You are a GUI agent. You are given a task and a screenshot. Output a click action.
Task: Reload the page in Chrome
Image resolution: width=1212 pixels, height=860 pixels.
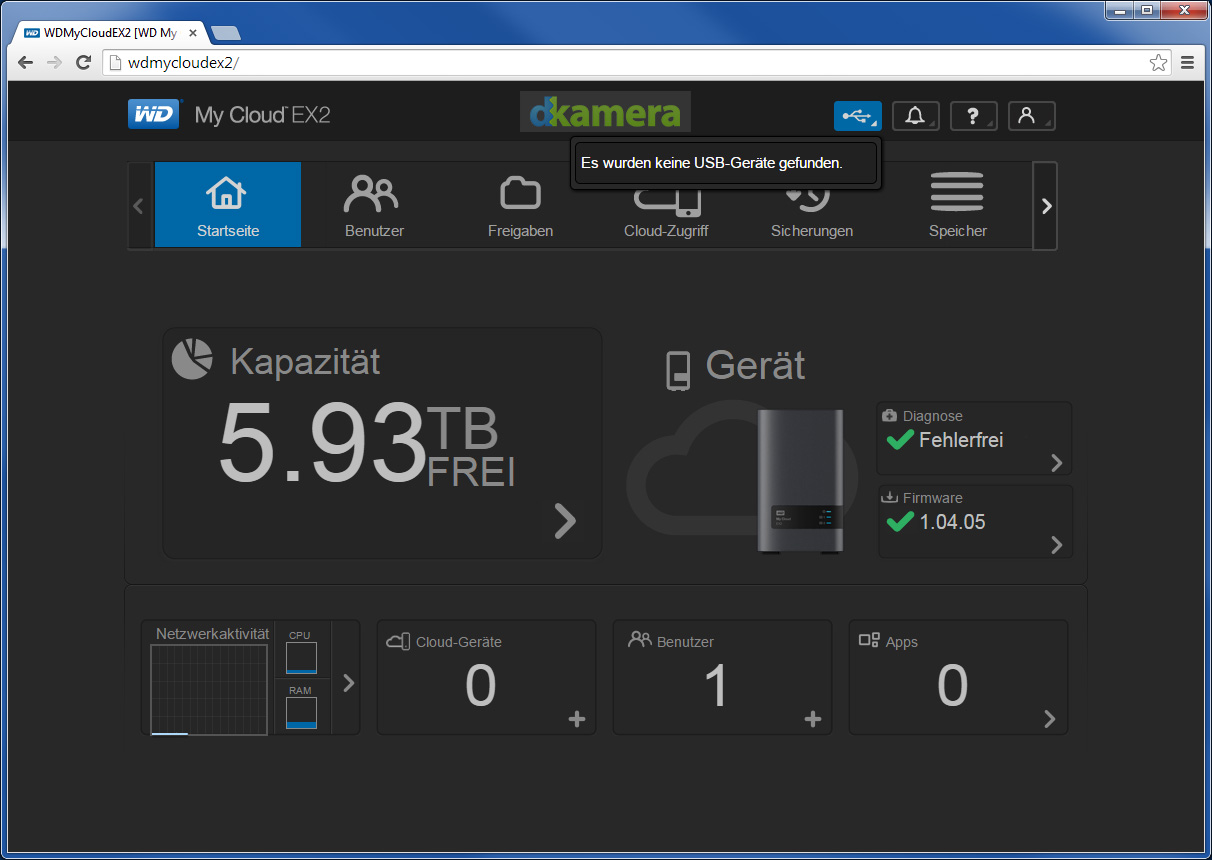tap(84, 63)
